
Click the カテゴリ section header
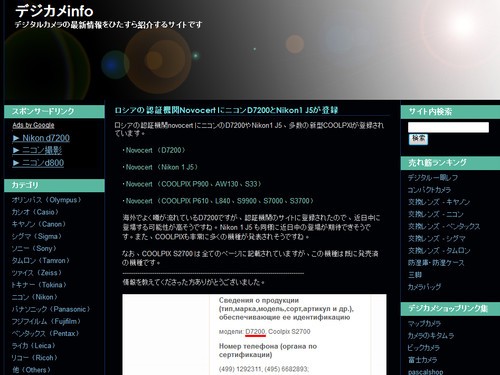point(54,185)
